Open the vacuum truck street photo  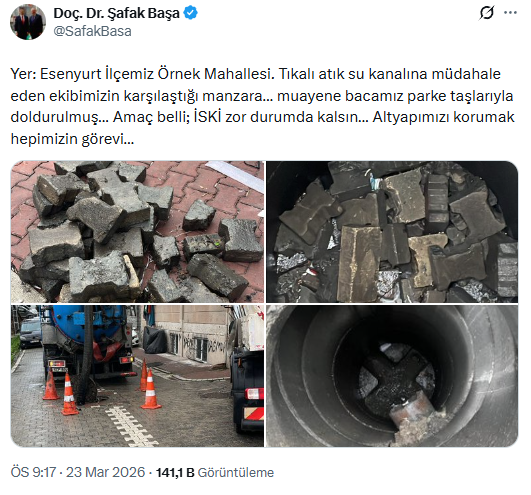137,376
